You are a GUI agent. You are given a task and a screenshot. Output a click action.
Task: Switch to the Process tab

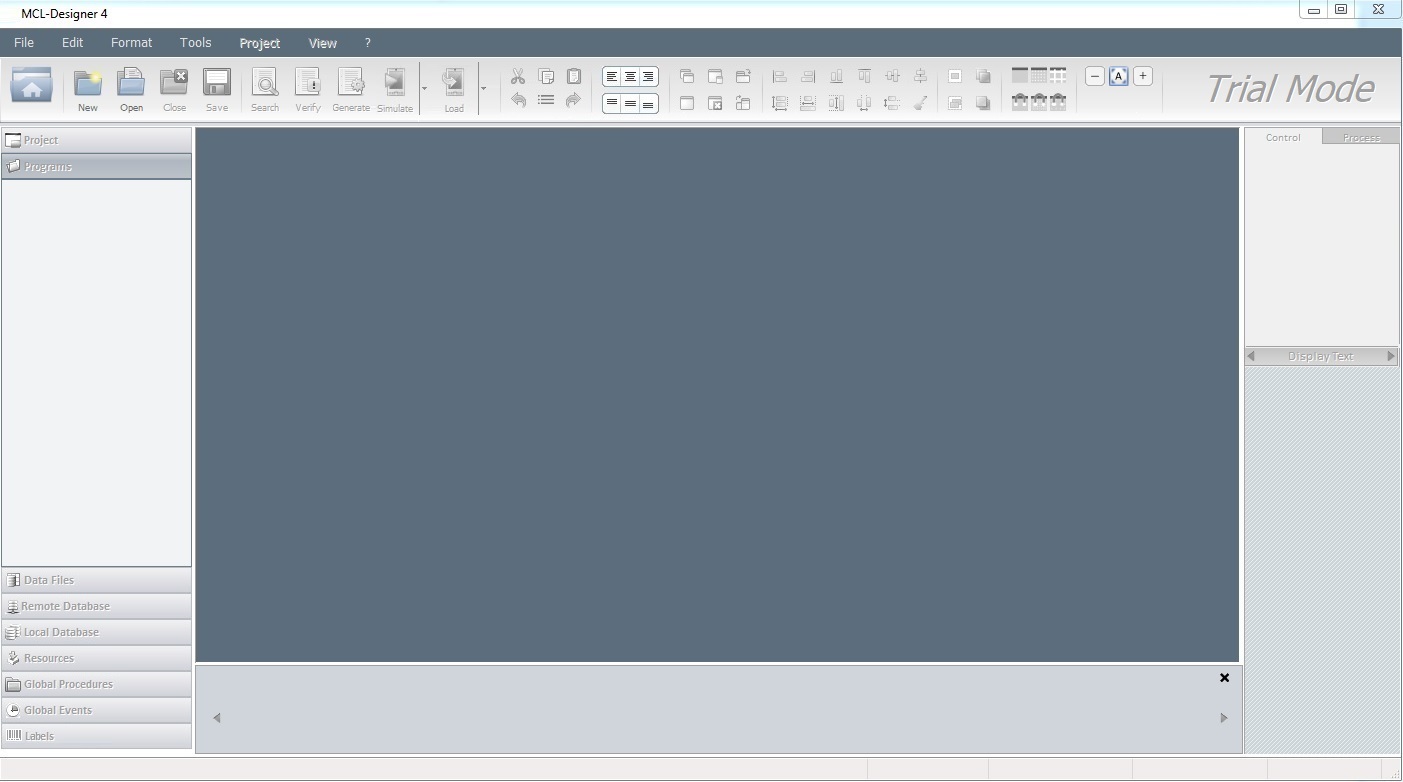click(1360, 138)
